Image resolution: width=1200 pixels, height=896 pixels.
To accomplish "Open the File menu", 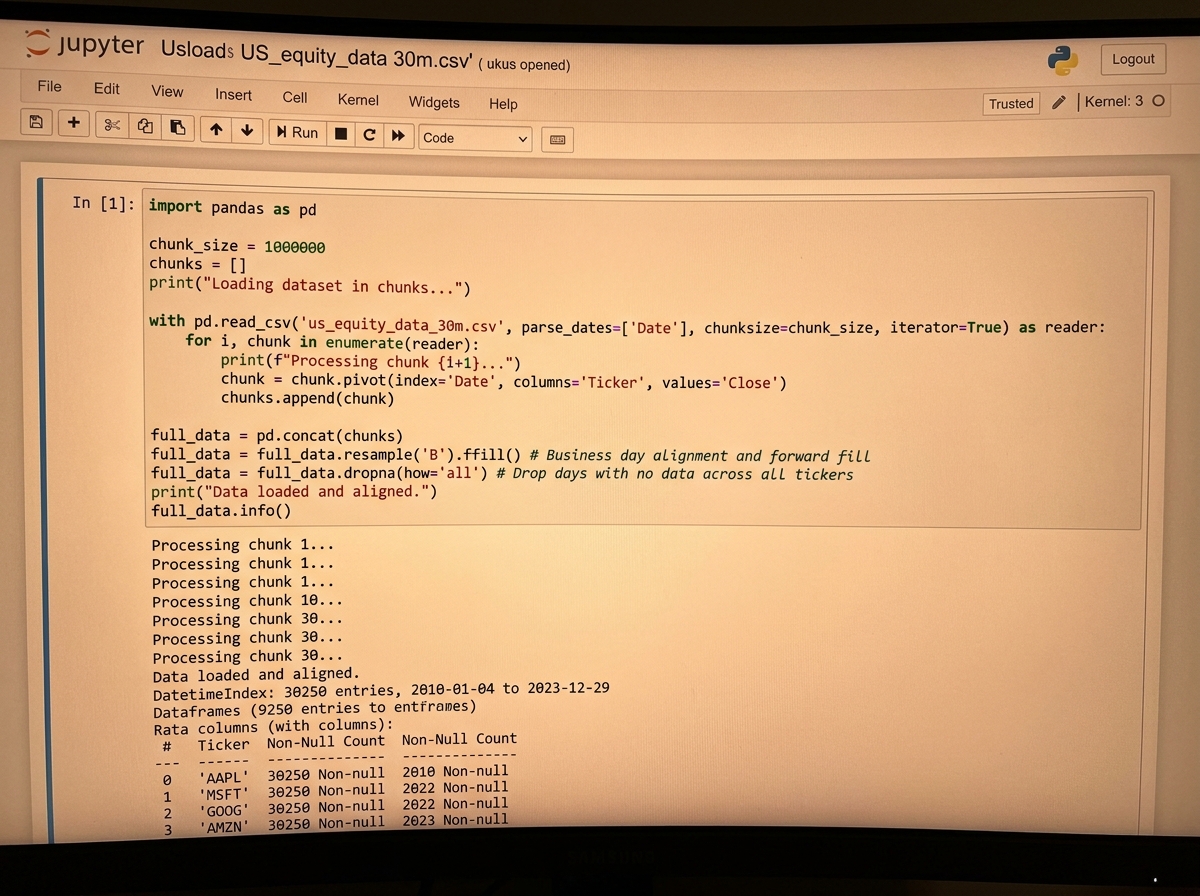I will click(49, 86).
